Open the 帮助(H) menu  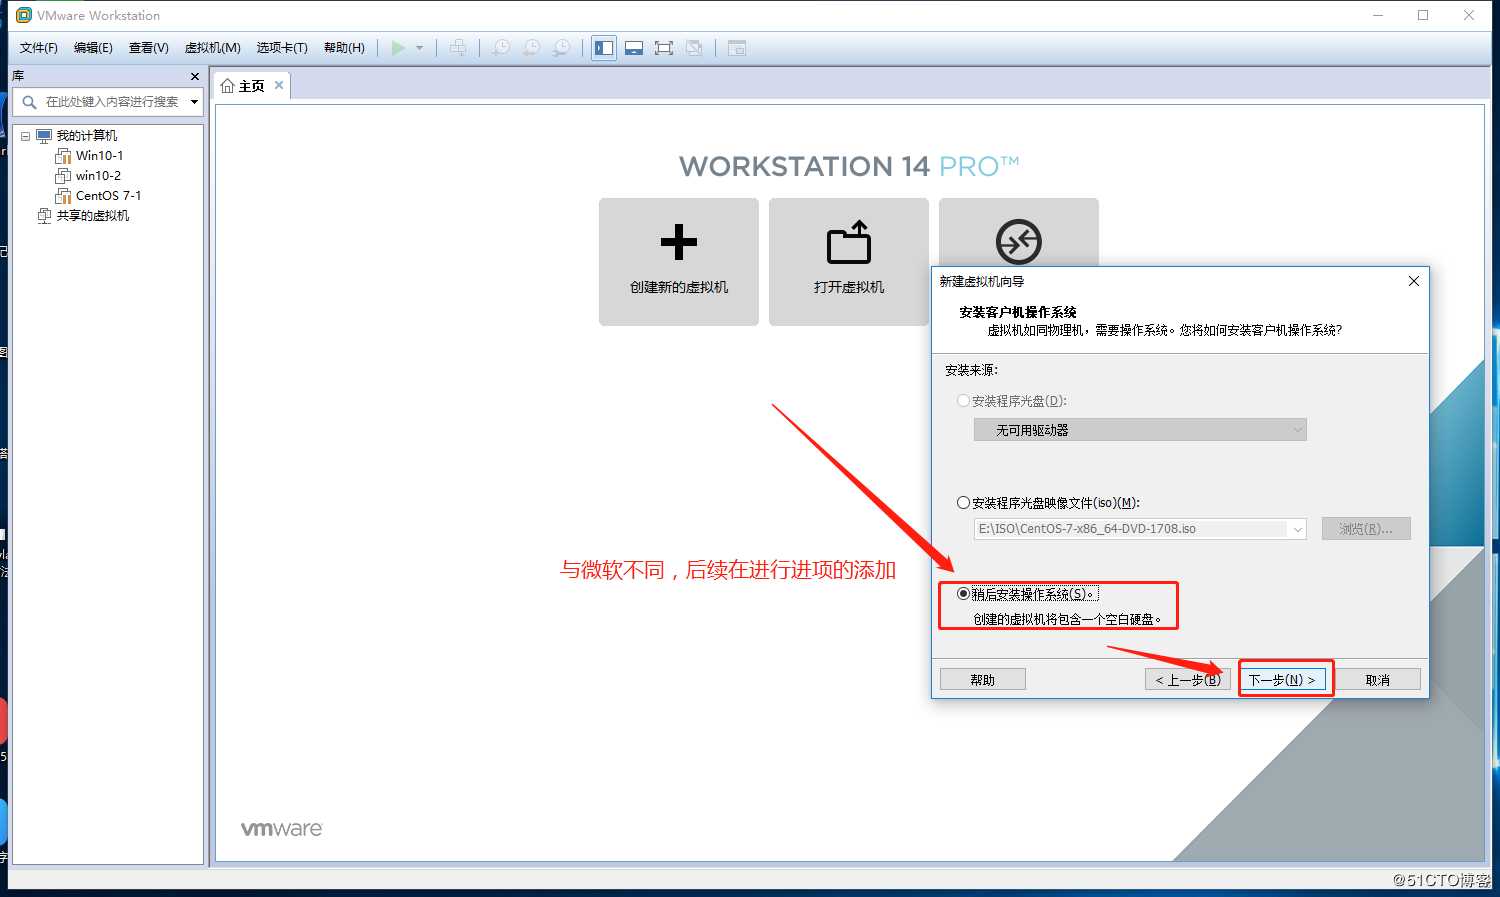point(344,48)
